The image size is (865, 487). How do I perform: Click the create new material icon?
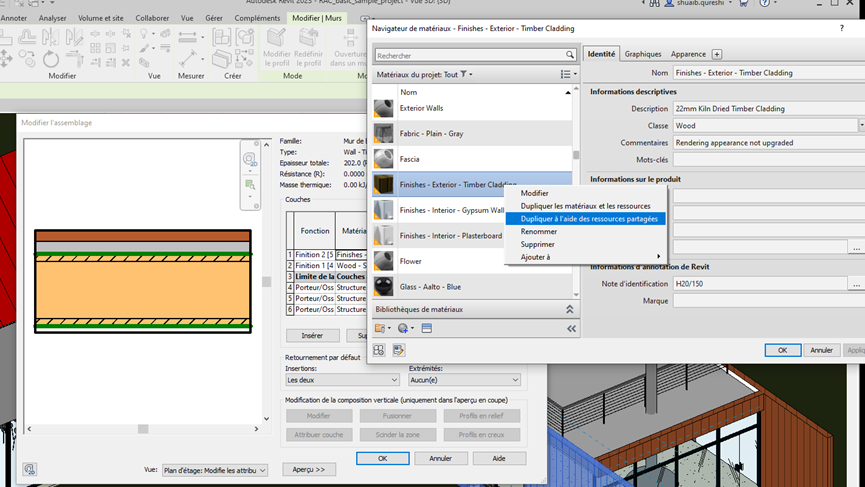point(405,328)
